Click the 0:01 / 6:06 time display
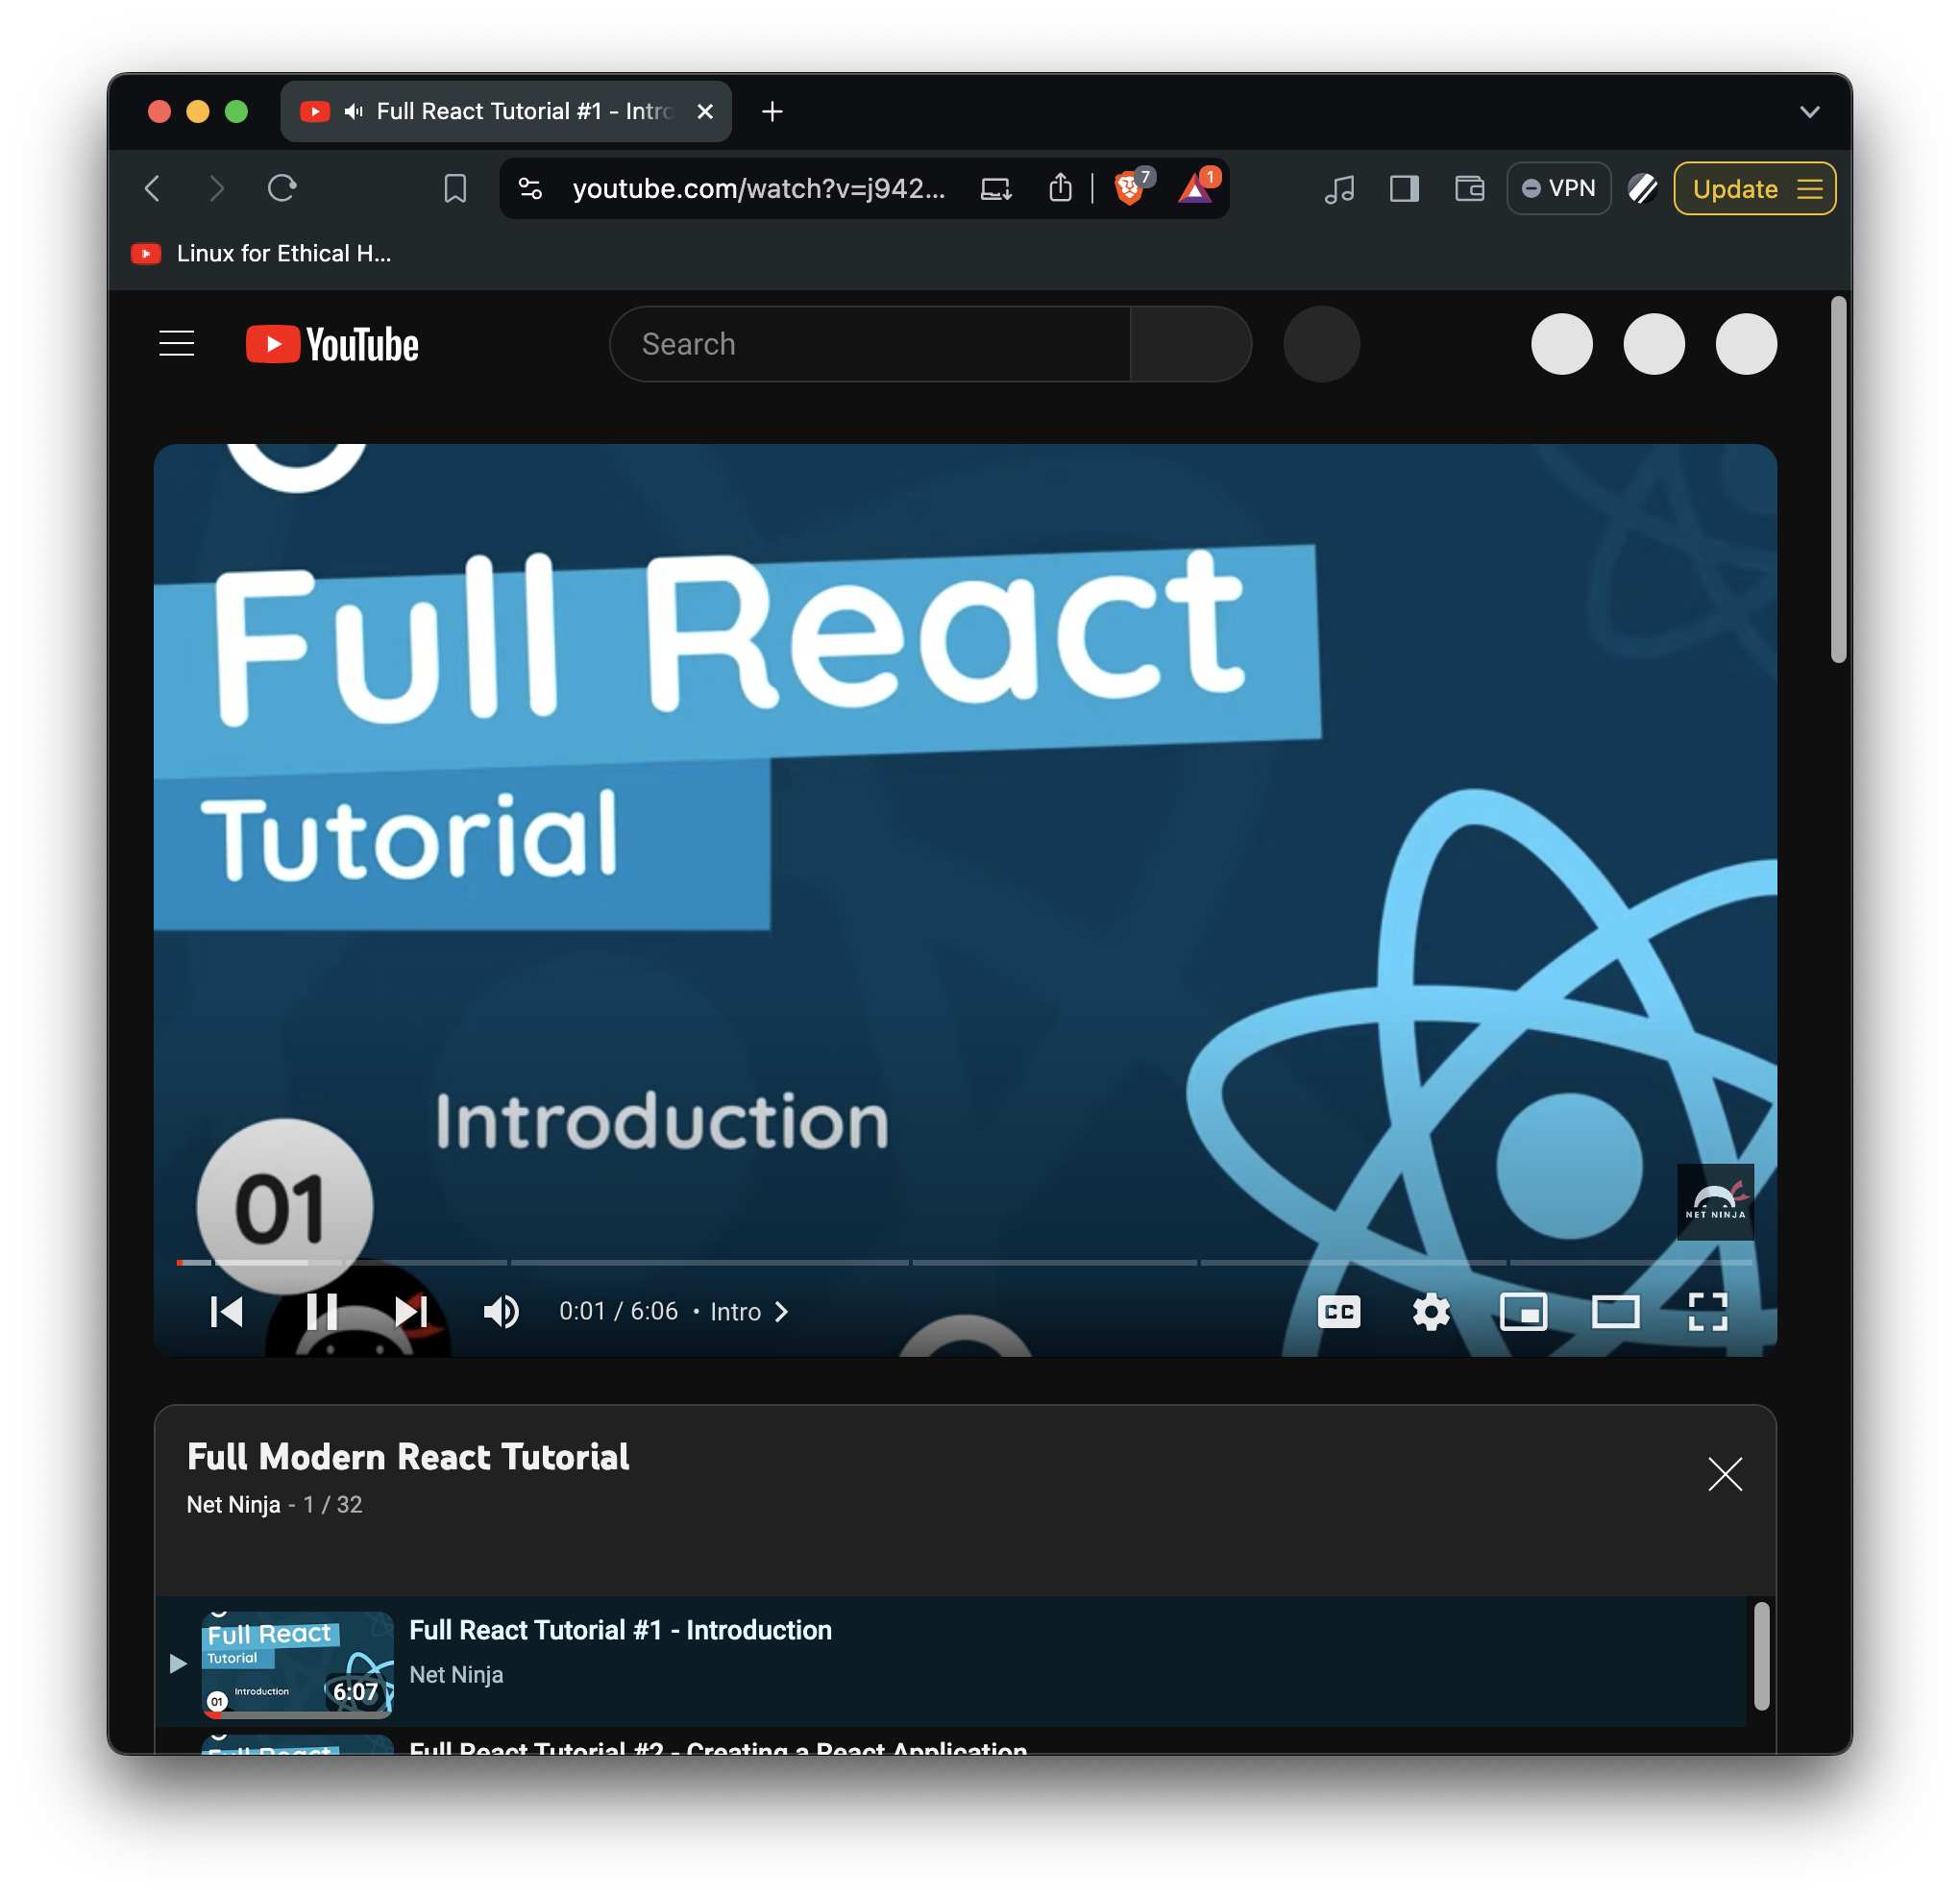The image size is (1960, 1897). 618,1312
